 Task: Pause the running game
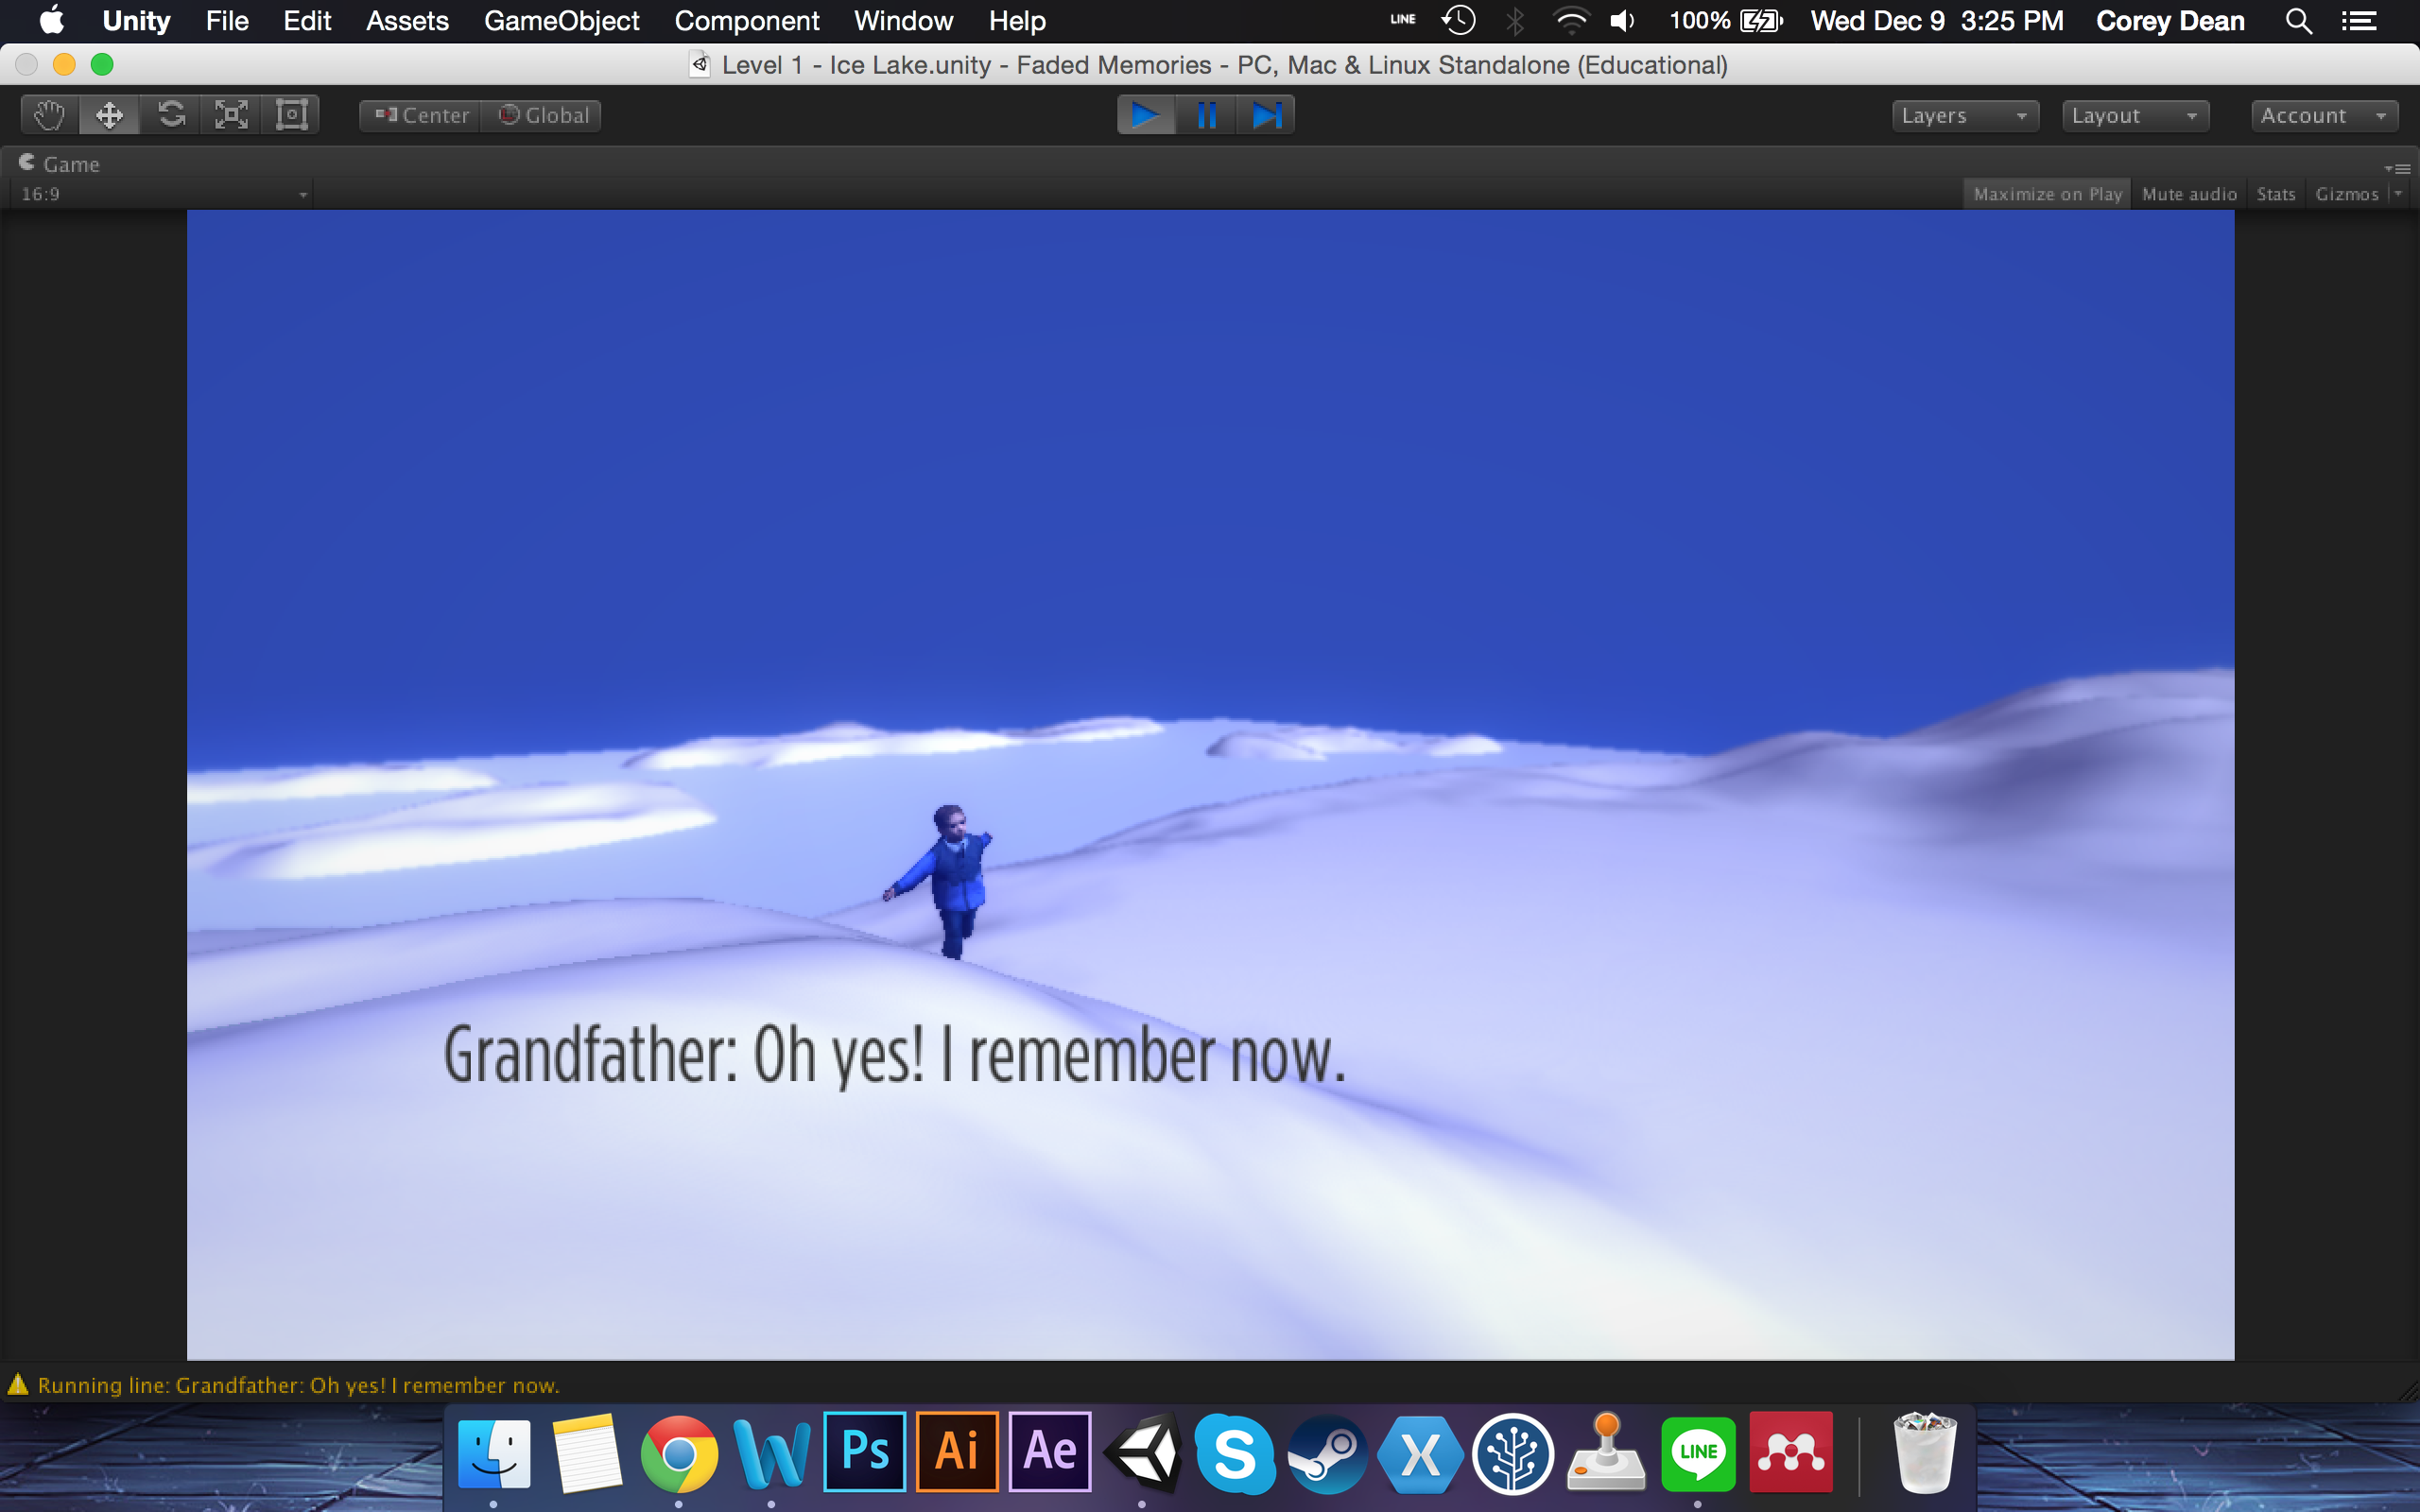tap(1206, 115)
